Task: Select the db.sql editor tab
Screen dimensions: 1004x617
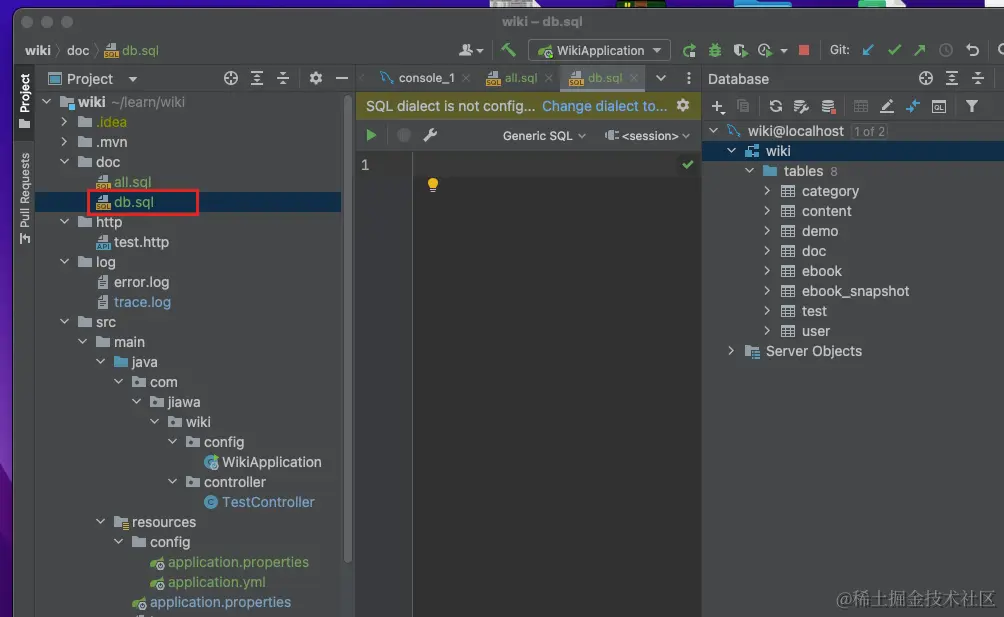Action: (604, 78)
